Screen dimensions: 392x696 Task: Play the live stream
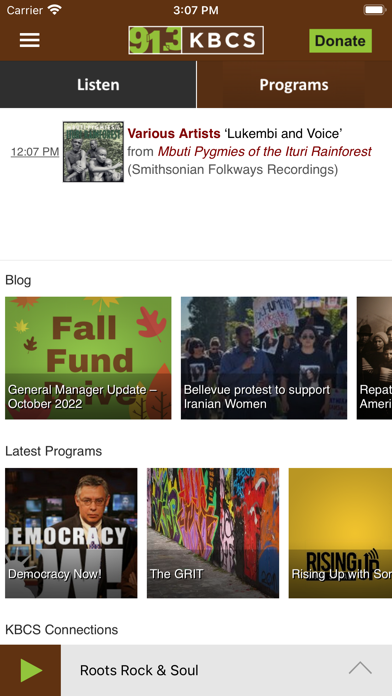(x=30, y=670)
